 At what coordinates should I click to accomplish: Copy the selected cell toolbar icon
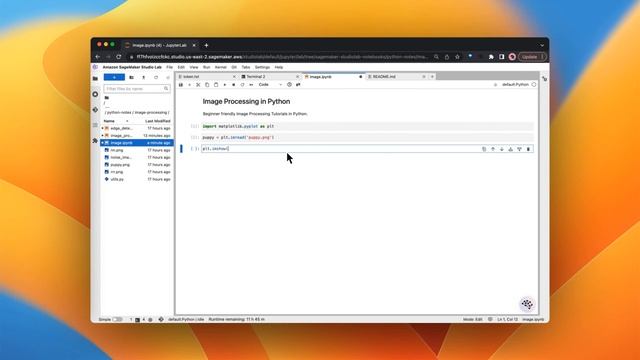[207, 85]
